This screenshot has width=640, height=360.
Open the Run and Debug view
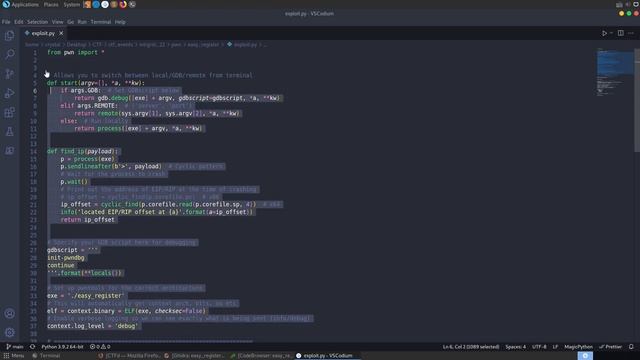(9, 93)
